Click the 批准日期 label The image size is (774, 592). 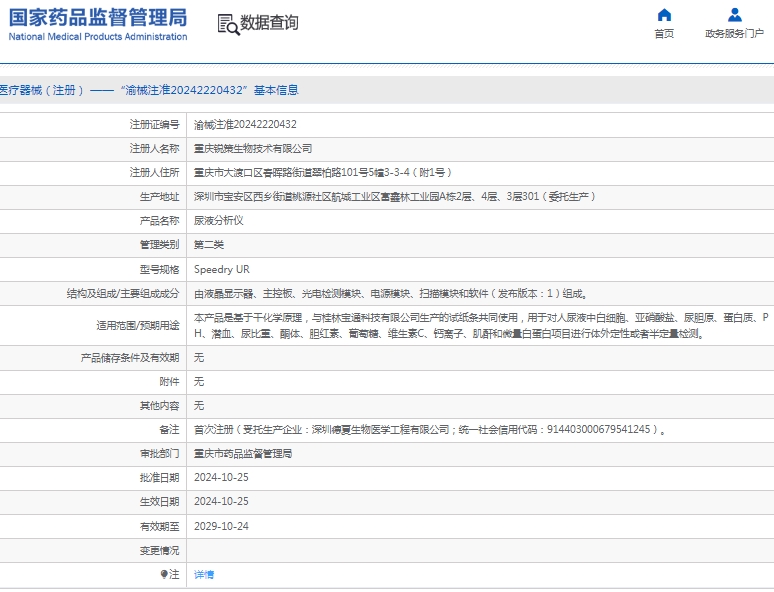pos(159,477)
